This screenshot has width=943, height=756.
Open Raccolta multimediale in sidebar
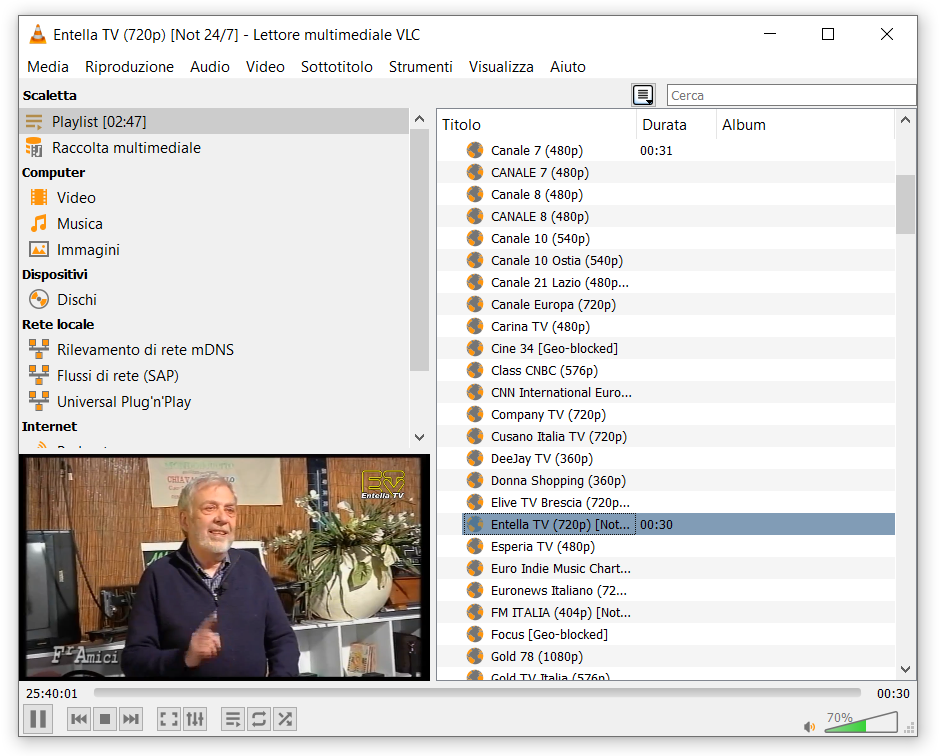click(x=126, y=148)
